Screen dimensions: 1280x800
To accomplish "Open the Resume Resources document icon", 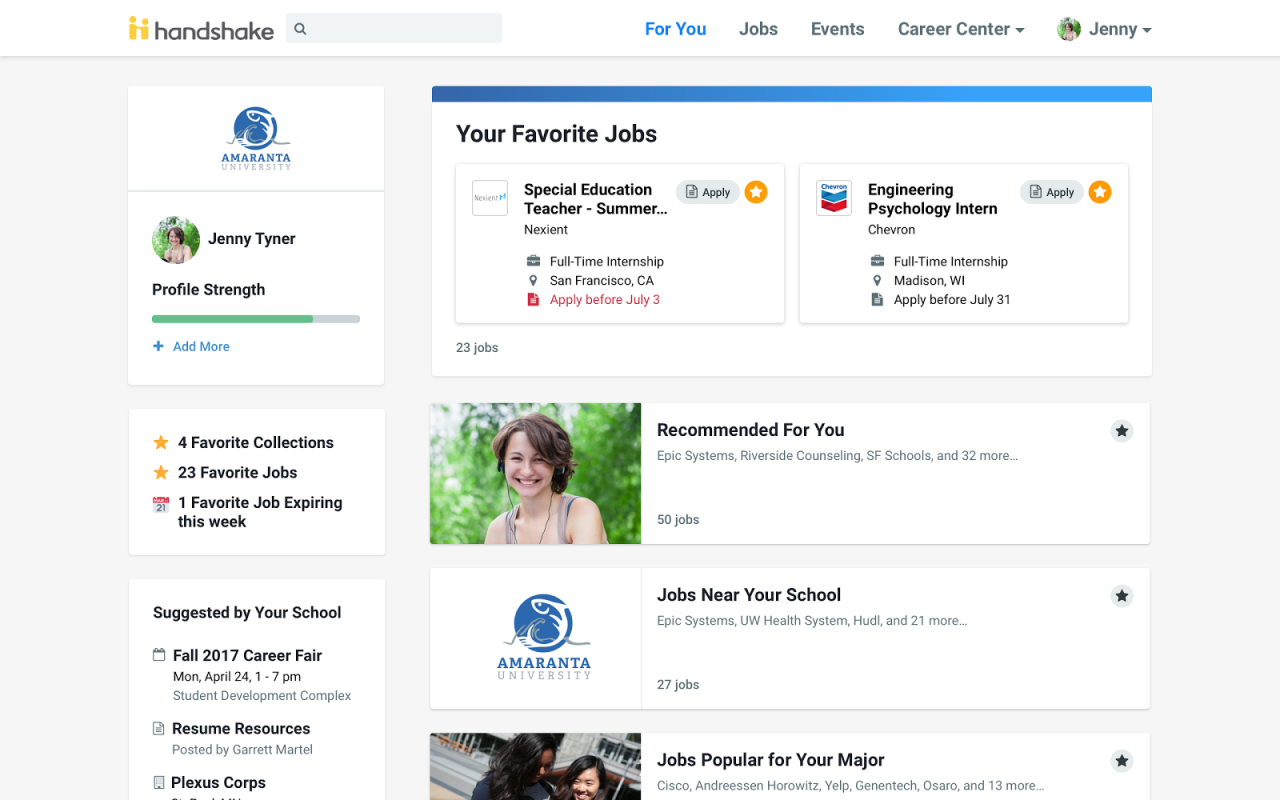I will coord(159,729).
